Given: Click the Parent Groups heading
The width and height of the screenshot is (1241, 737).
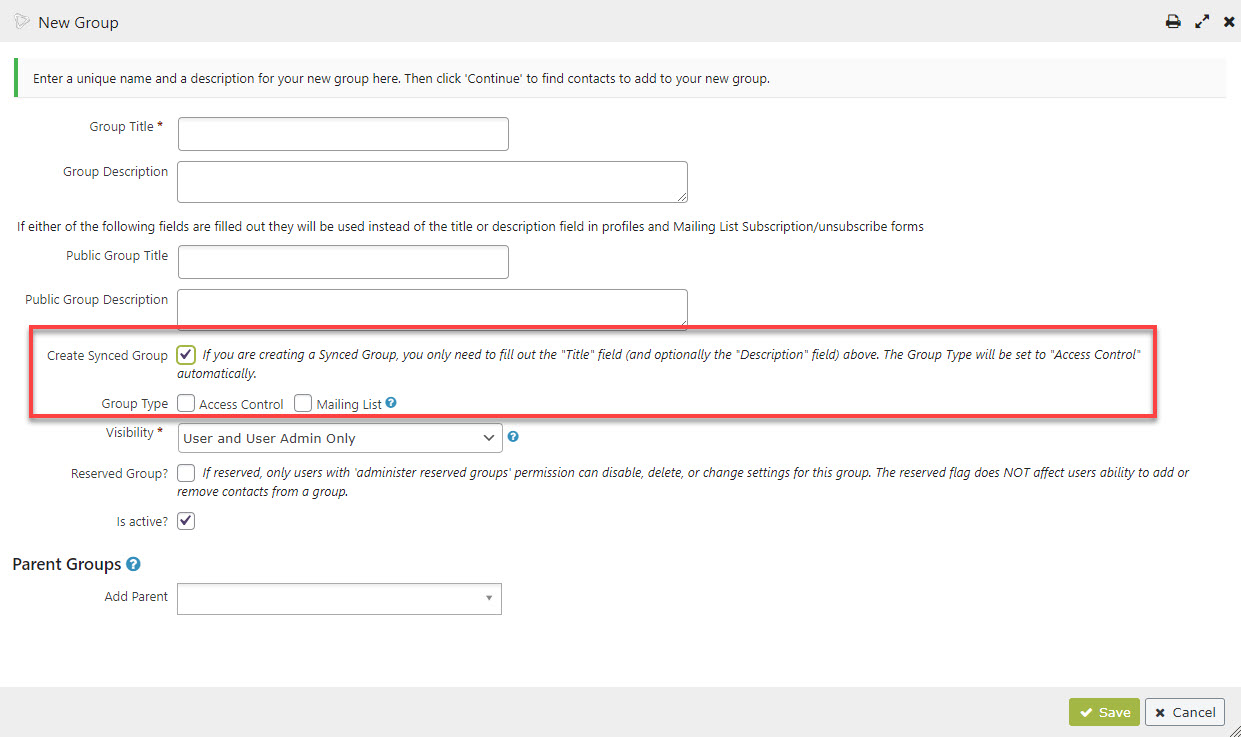Looking at the screenshot, I should click(x=66, y=564).
